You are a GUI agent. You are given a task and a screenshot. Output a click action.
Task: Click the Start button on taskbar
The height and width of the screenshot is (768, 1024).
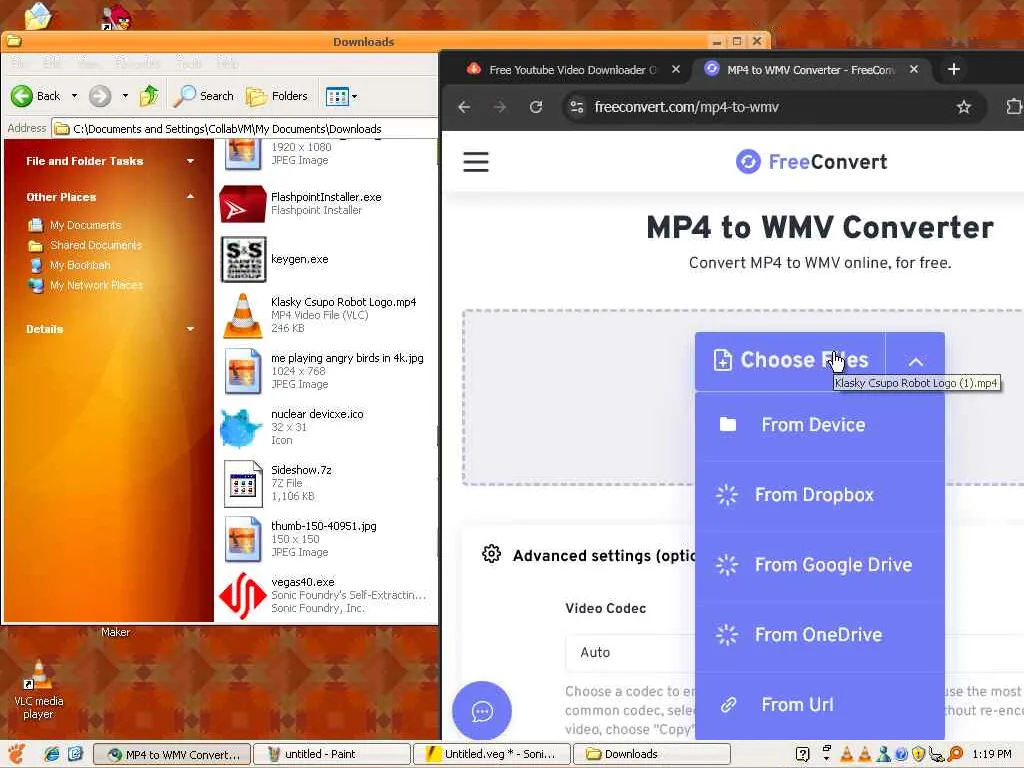(x=17, y=754)
